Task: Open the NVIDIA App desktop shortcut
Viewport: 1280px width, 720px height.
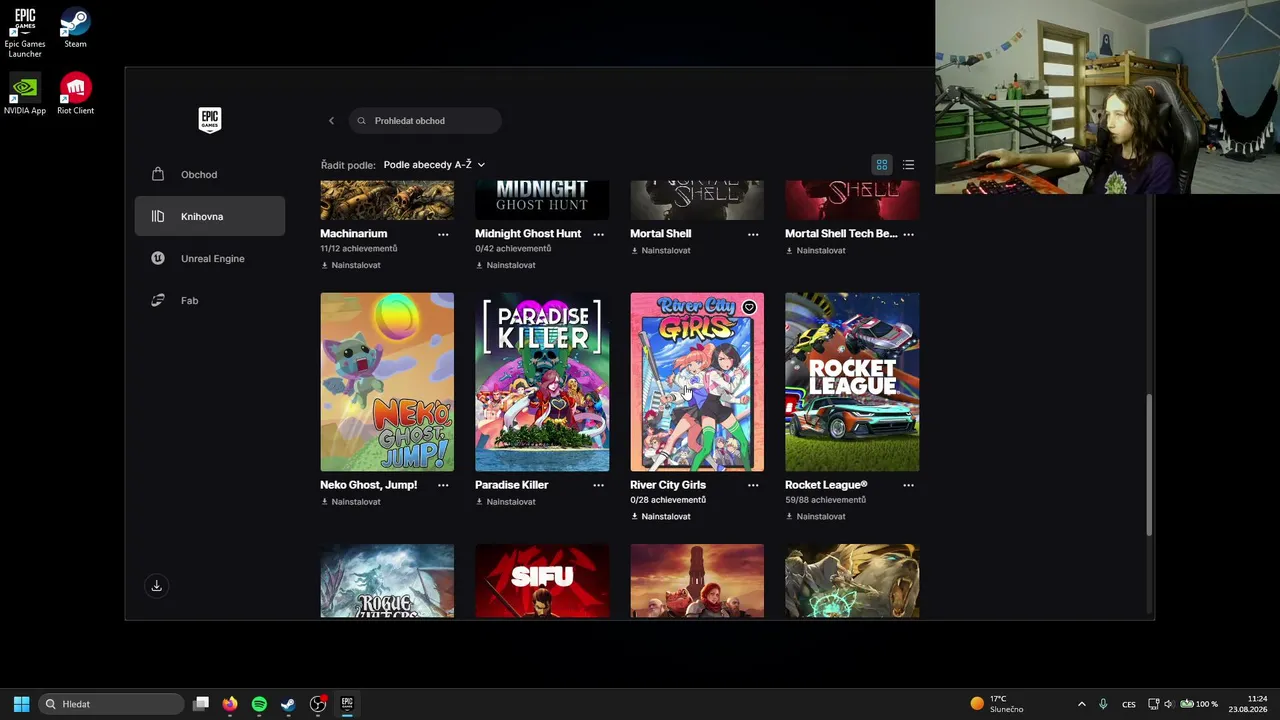Action: tap(25, 94)
